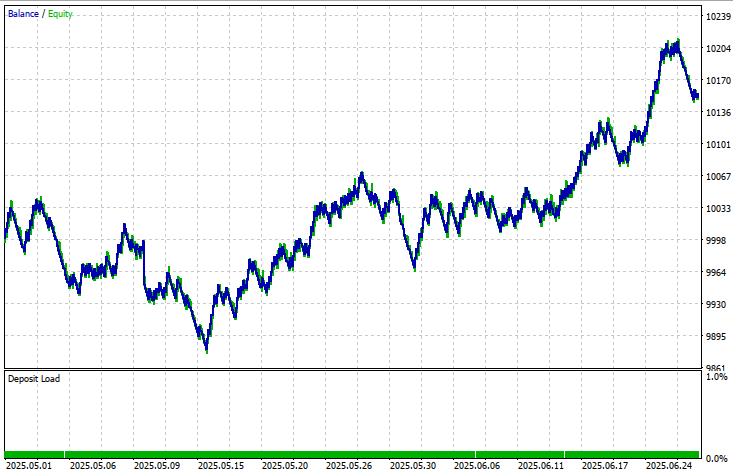
Task: Click the Balance legend label
Action: (23, 14)
